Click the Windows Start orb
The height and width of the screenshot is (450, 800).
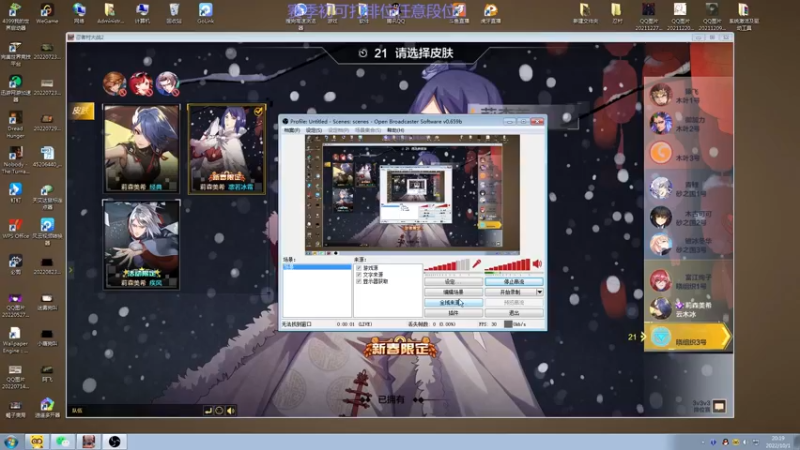tap(11, 441)
